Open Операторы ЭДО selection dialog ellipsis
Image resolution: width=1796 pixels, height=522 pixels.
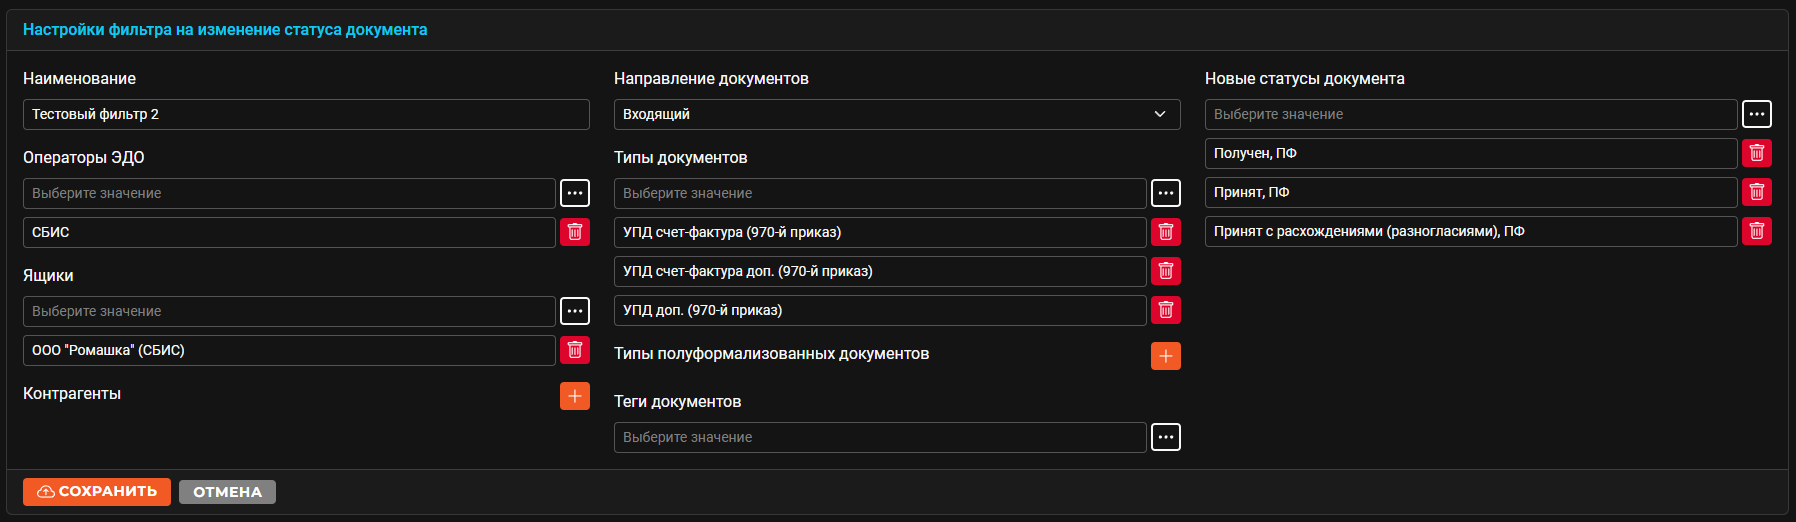[575, 193]
